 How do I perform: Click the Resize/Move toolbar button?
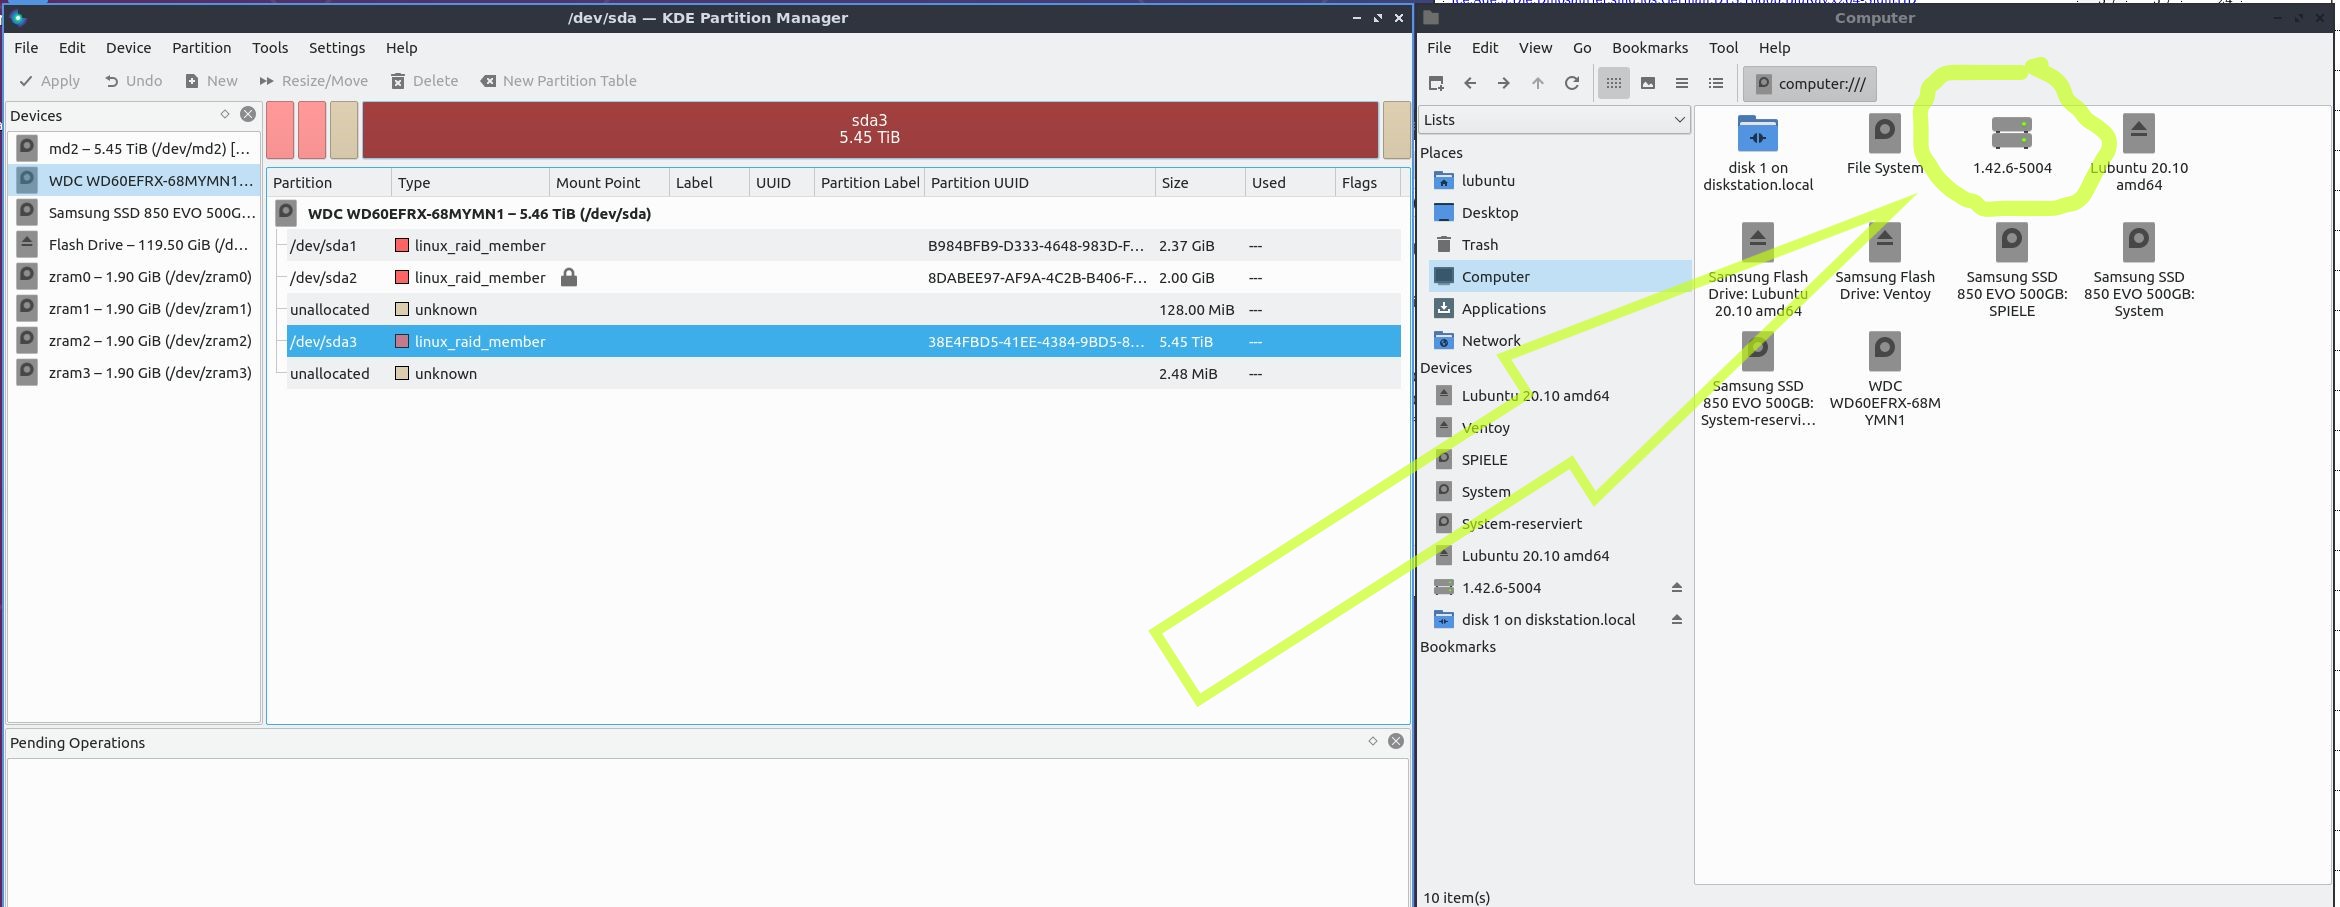[x=313, y=81]
